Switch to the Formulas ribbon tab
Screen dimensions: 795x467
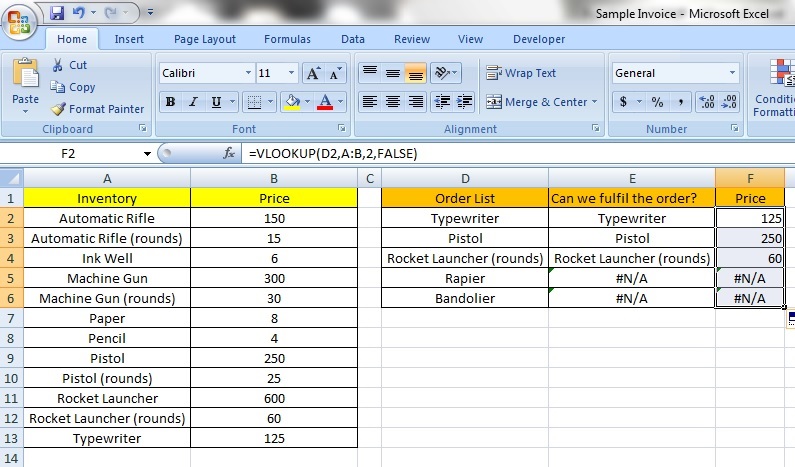point(287,39)
